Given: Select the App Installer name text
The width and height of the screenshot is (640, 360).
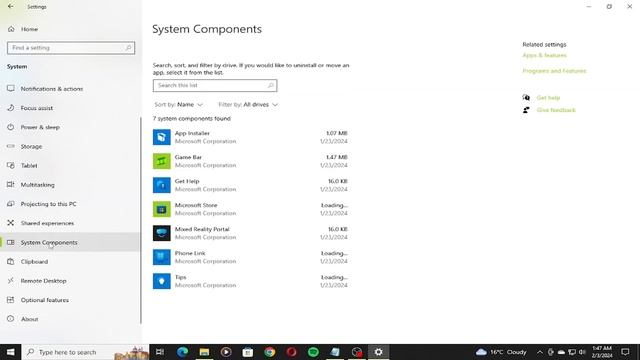Looking at the screenshot, I should [x=192, y=133].
